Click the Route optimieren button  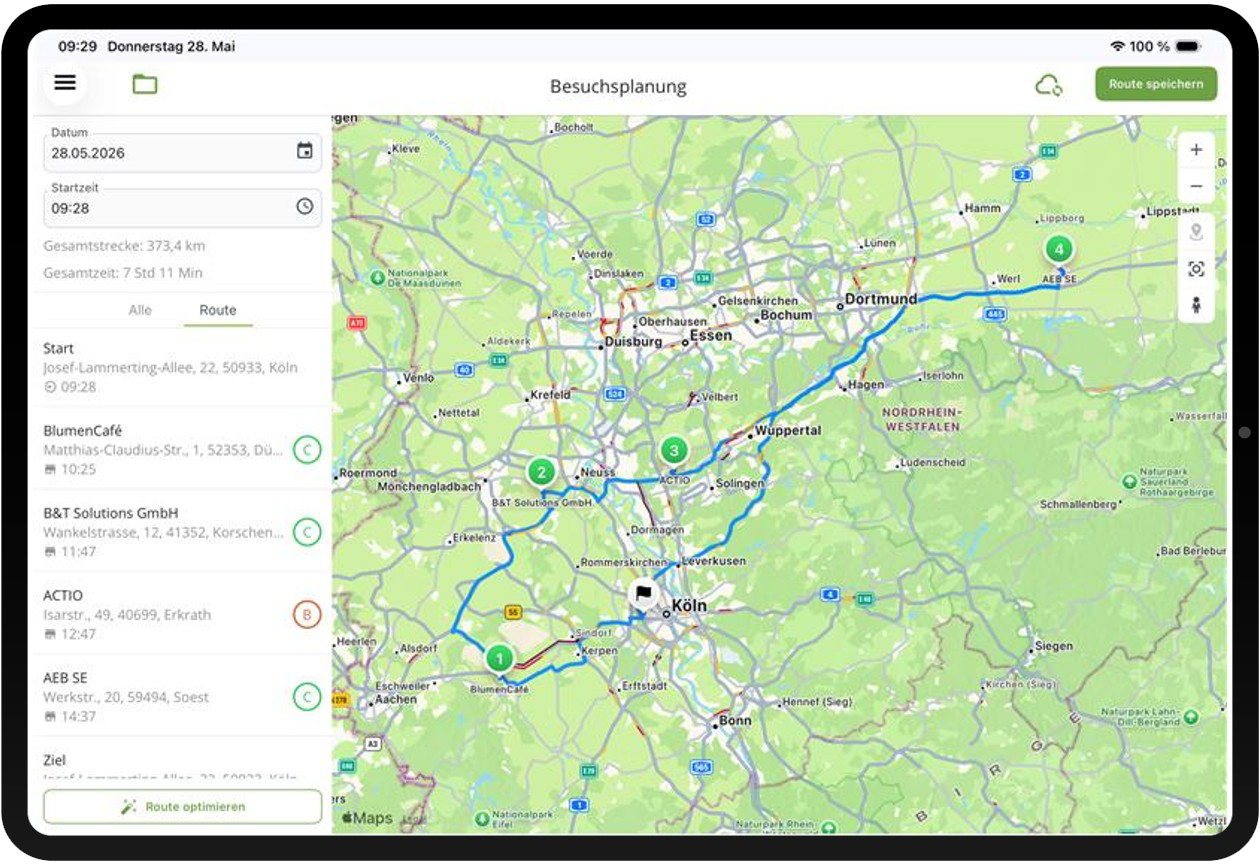[183, 806]
